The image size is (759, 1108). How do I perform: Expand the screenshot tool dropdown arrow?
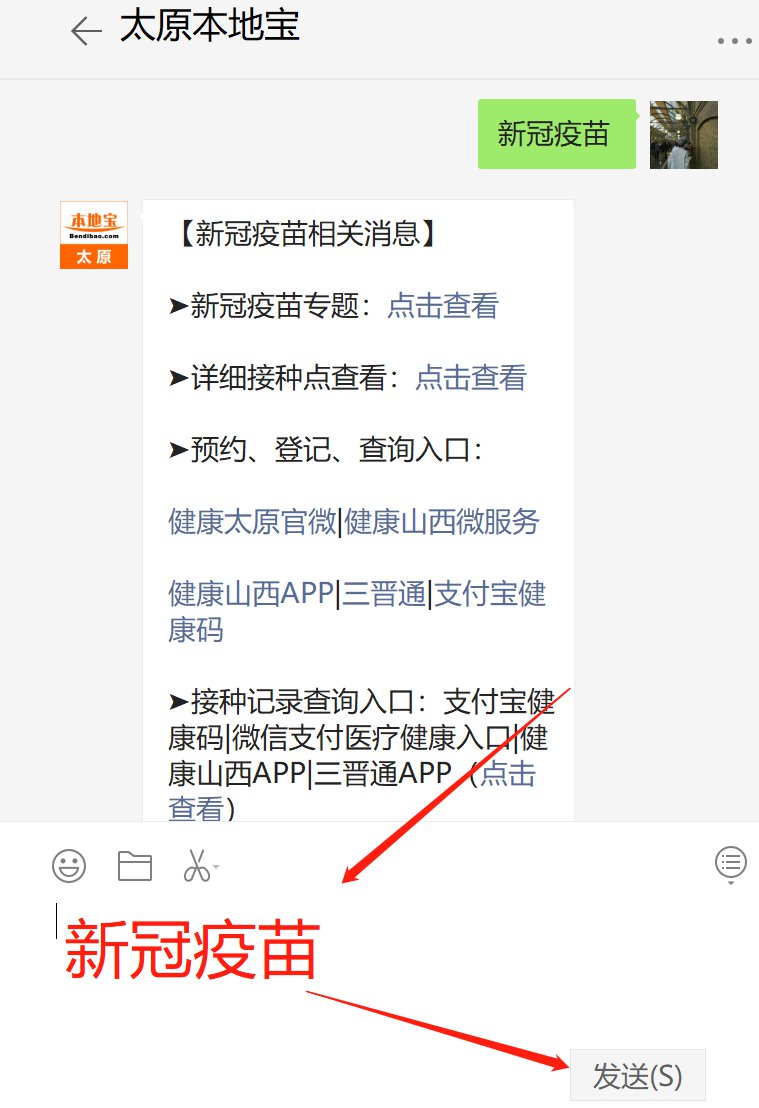pyautogui.click(x=216, y=866)
